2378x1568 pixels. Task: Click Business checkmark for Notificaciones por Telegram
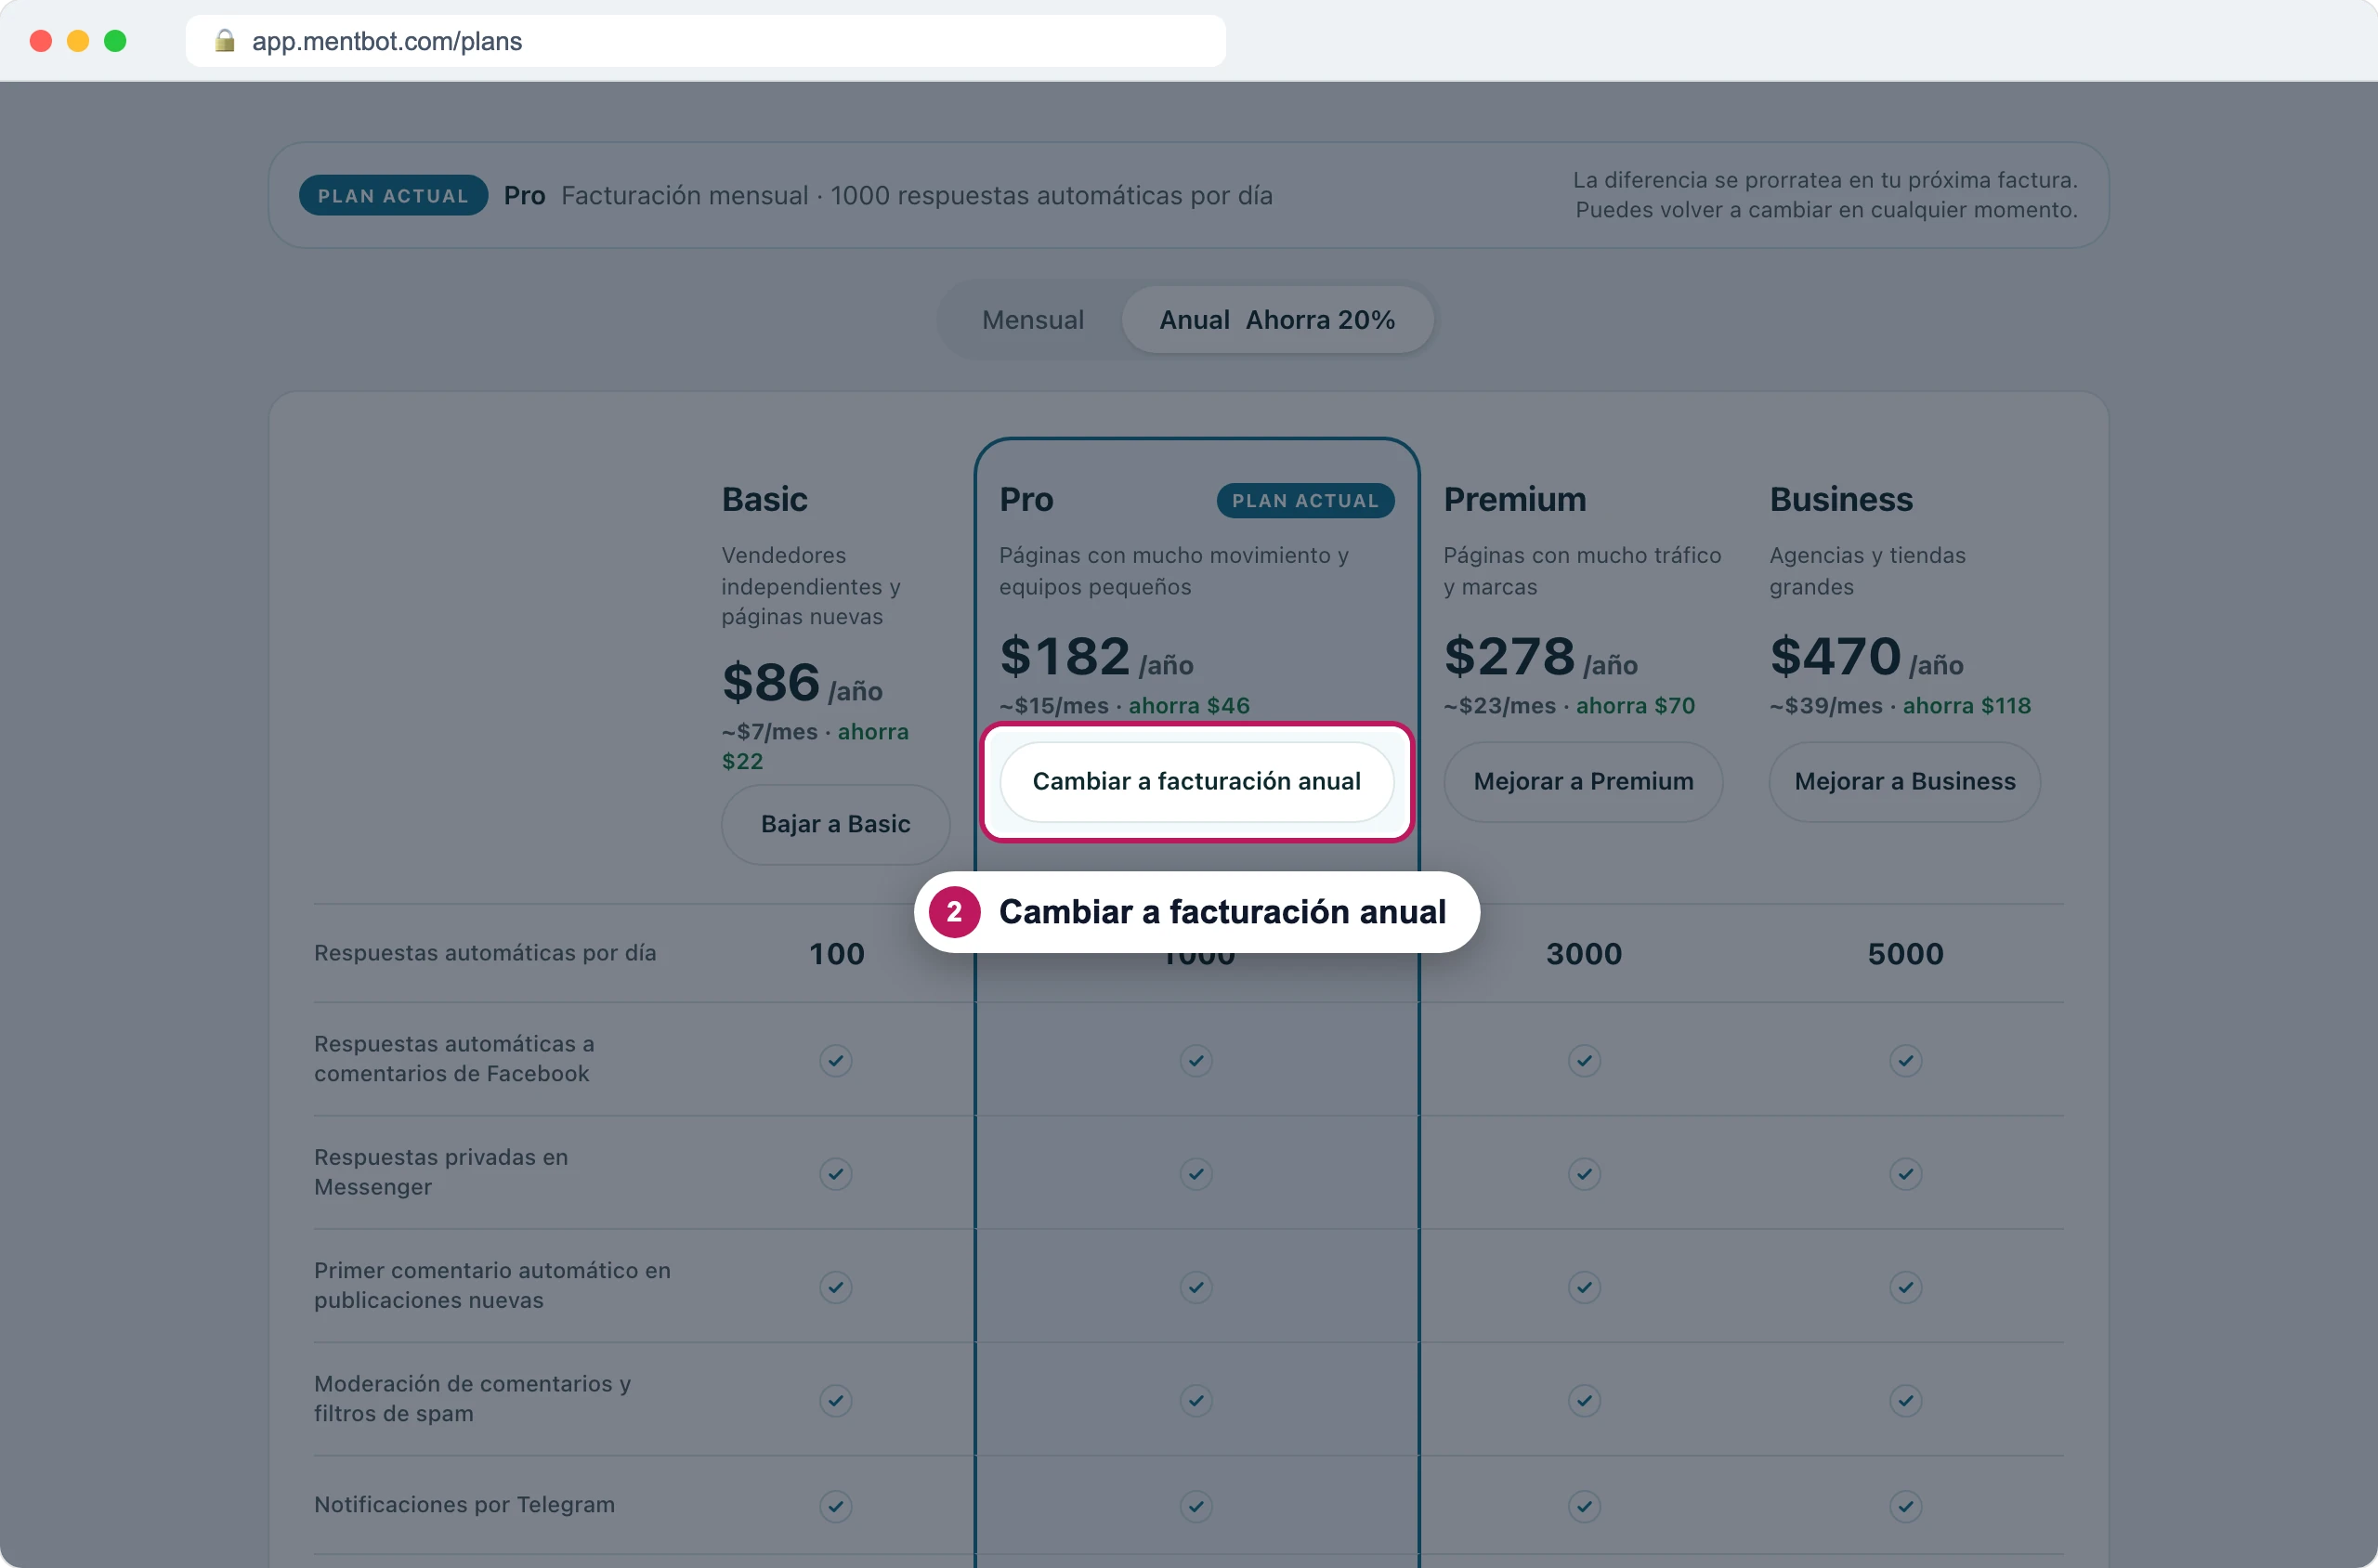click(x=1905, y=1505)
